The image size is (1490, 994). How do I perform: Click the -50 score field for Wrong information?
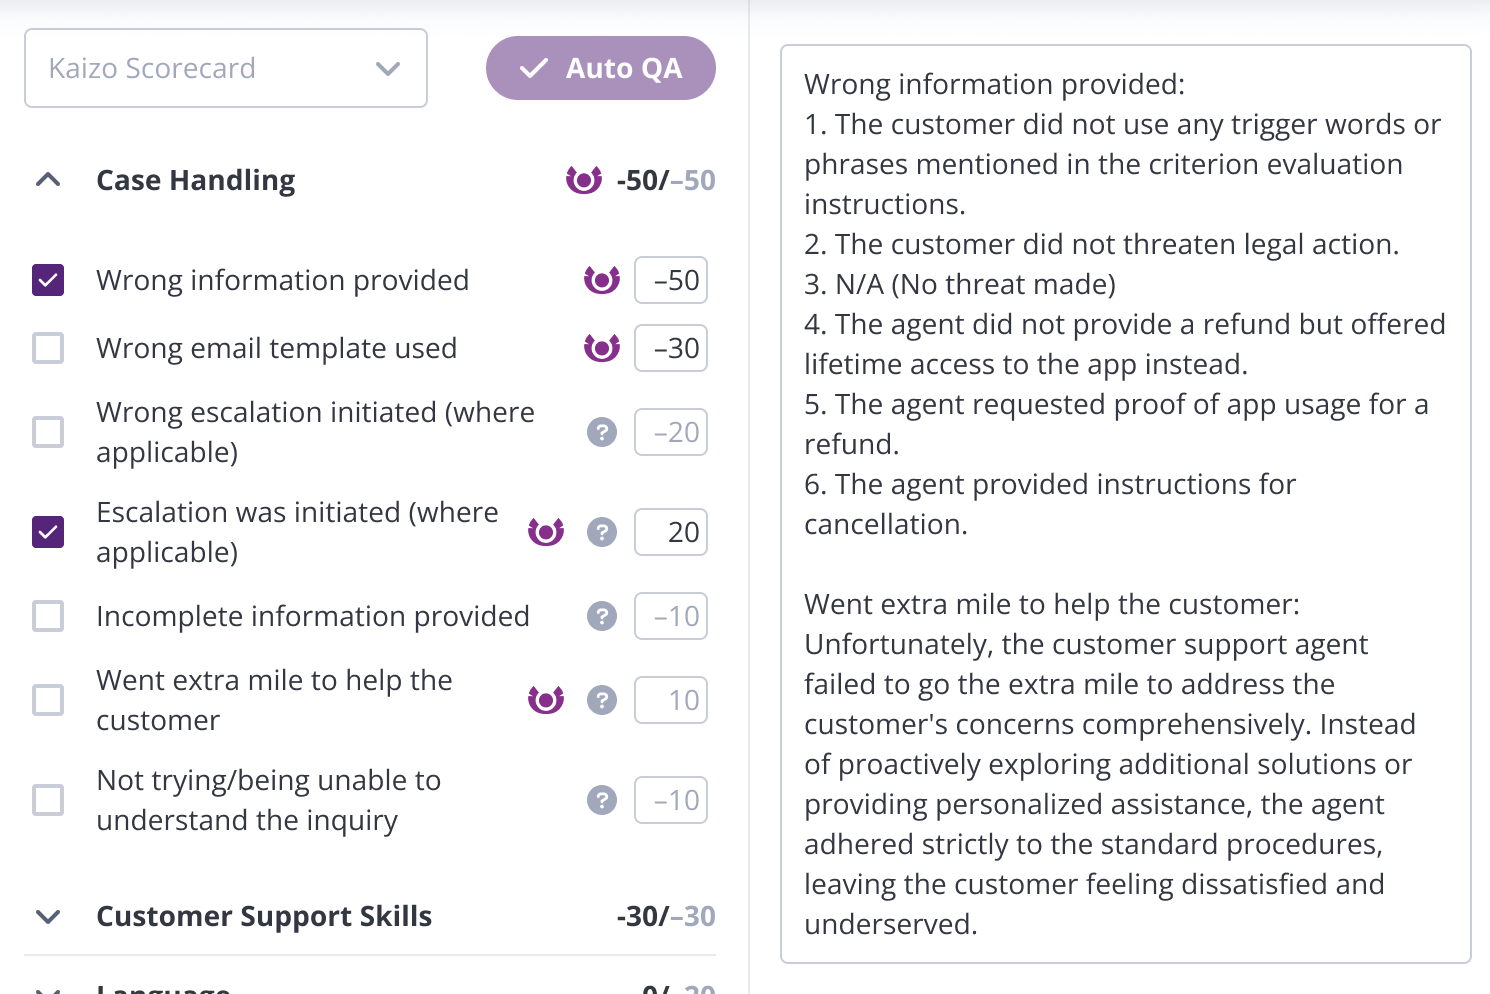[671, 280]
